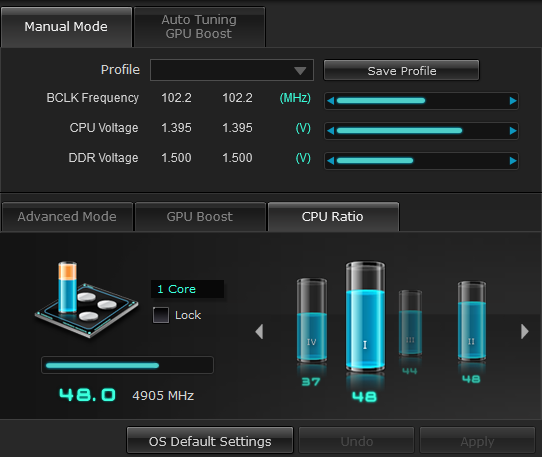Select the core I cylinder icon
Screen dimensions: 542x457
coord(365,316)
